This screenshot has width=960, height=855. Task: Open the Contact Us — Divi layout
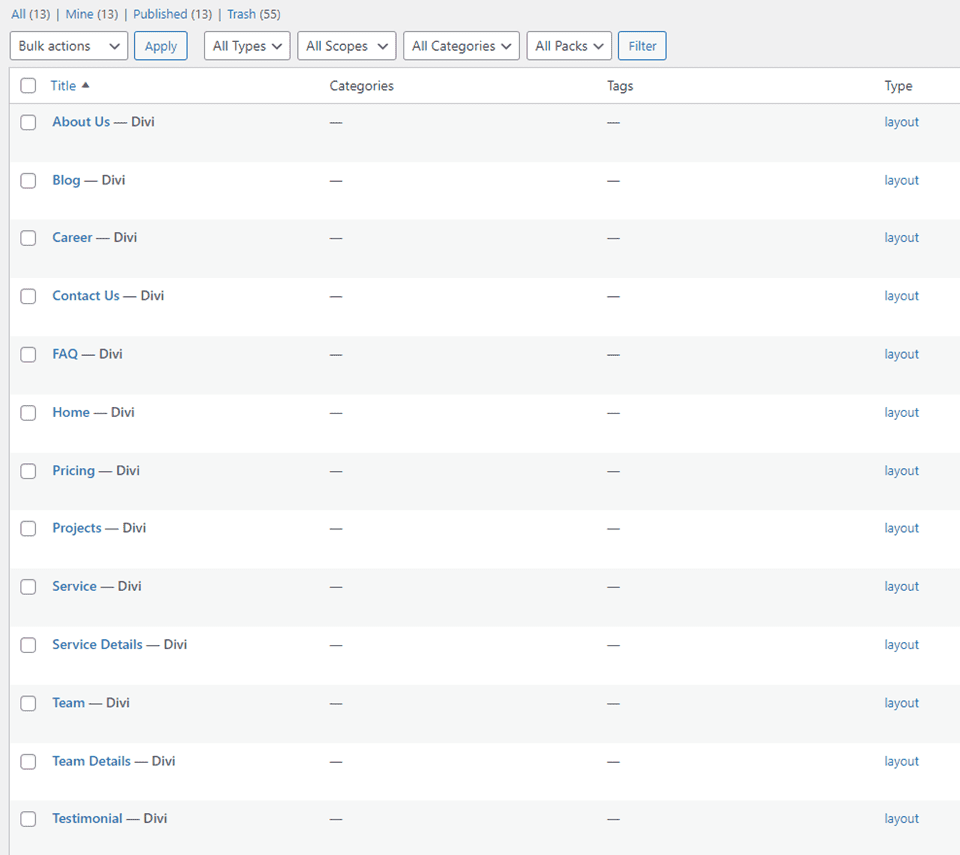click(83, 295)
